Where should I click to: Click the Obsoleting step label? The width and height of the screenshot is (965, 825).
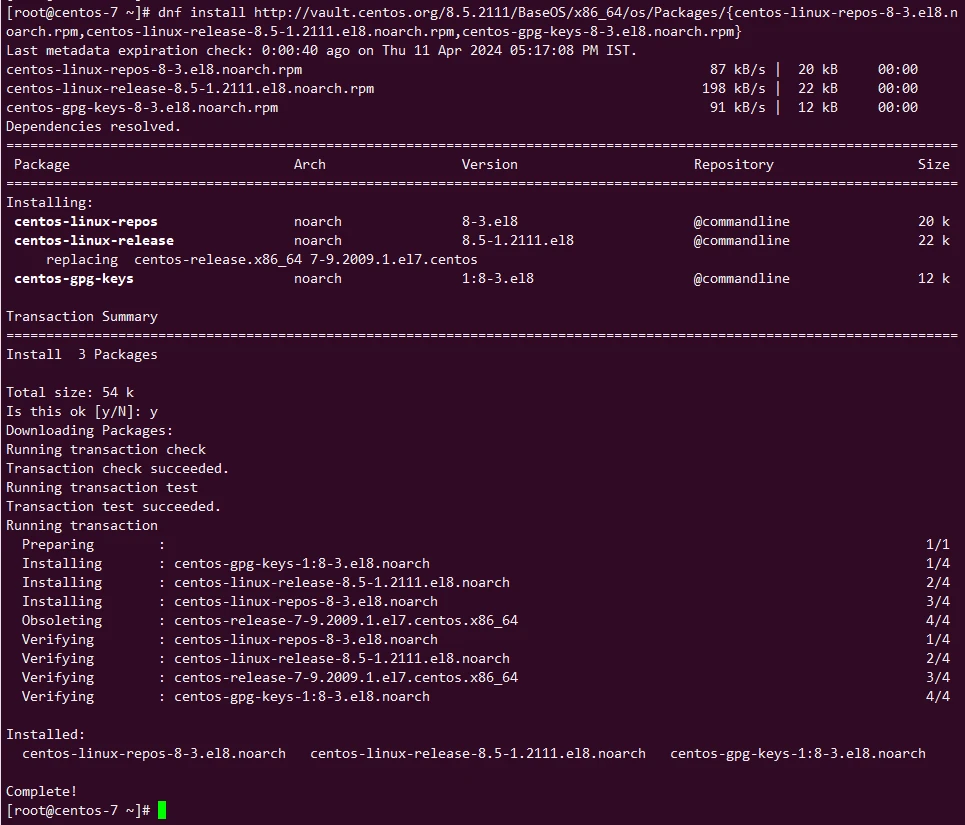62,620
